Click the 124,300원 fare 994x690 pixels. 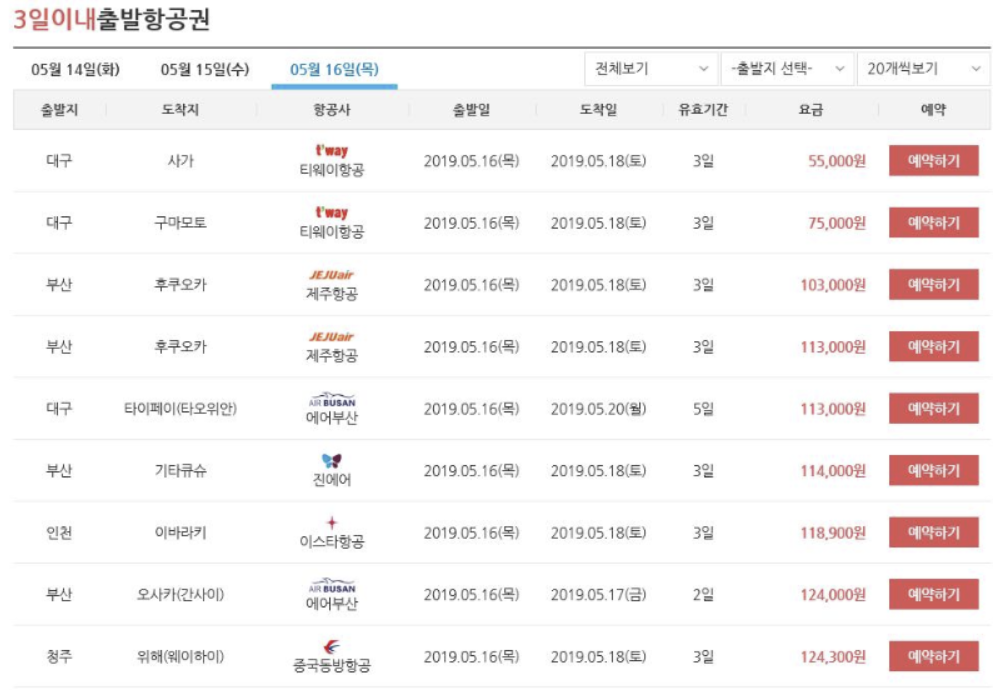point(833,657)
